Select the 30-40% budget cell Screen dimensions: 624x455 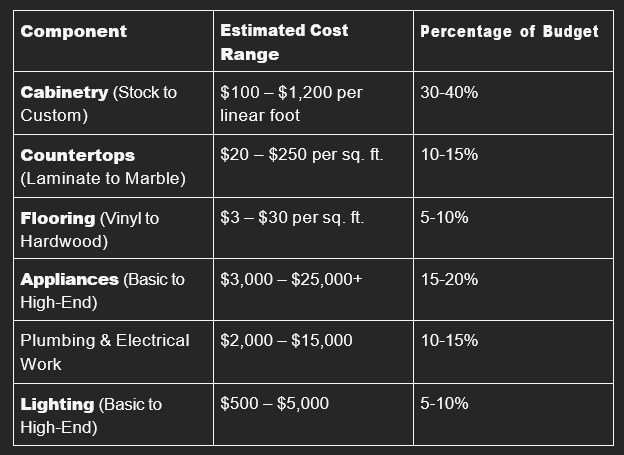[x=450, y=92]
